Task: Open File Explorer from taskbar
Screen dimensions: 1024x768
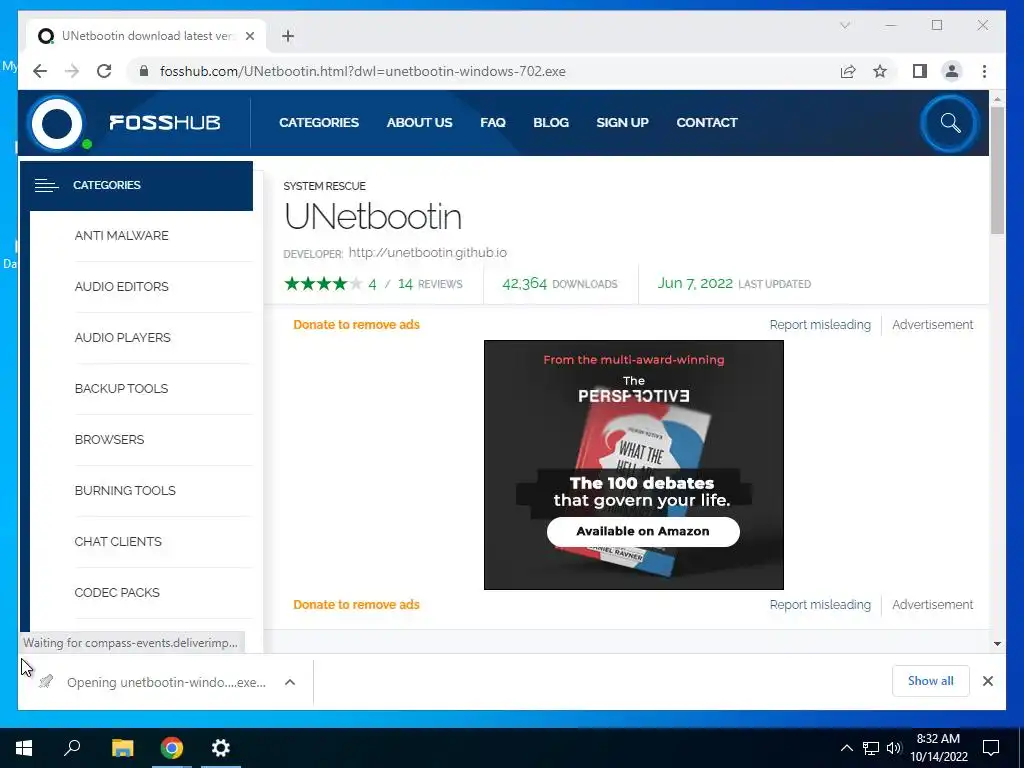Action: coord(122,748)
